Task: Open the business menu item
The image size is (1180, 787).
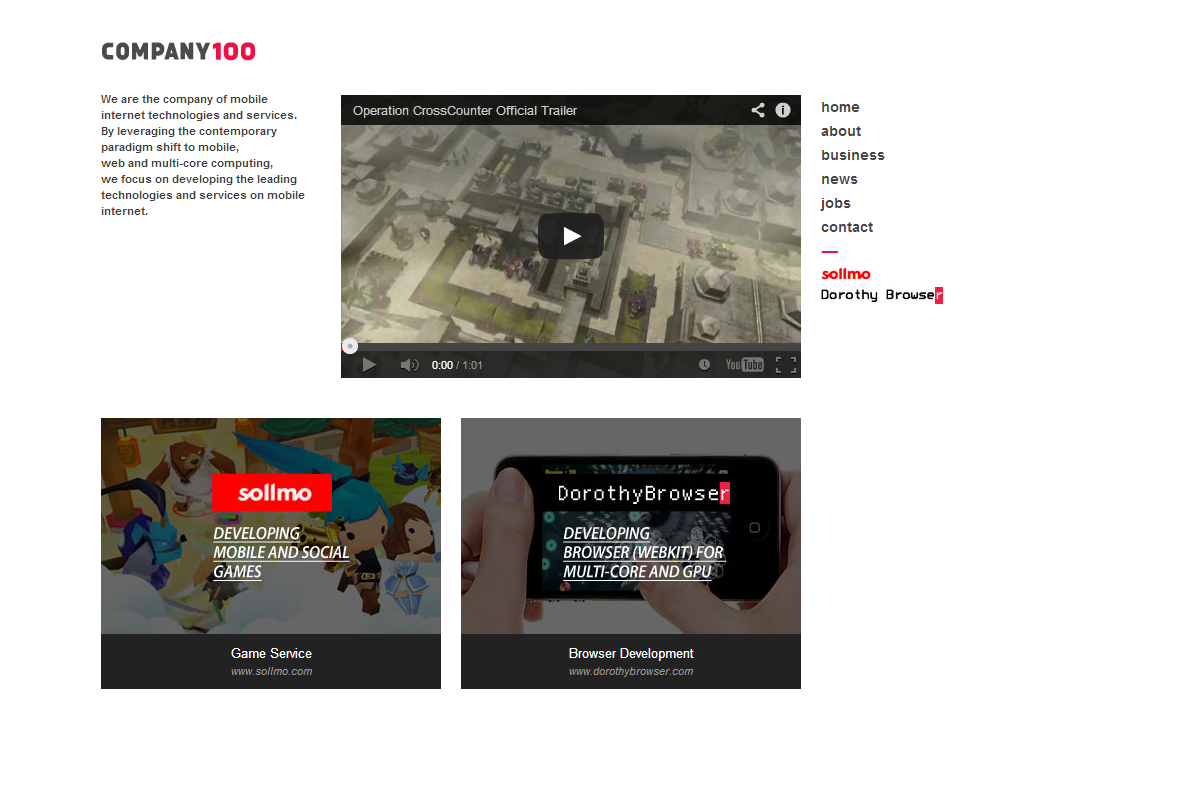Action: pos(853,156)
